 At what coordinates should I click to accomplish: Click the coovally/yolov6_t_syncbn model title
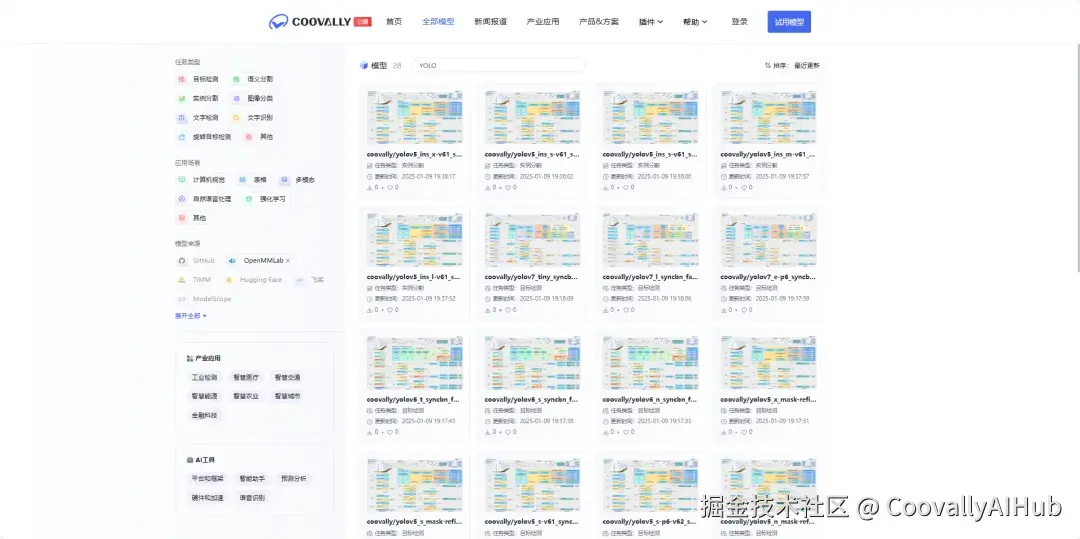413,399
